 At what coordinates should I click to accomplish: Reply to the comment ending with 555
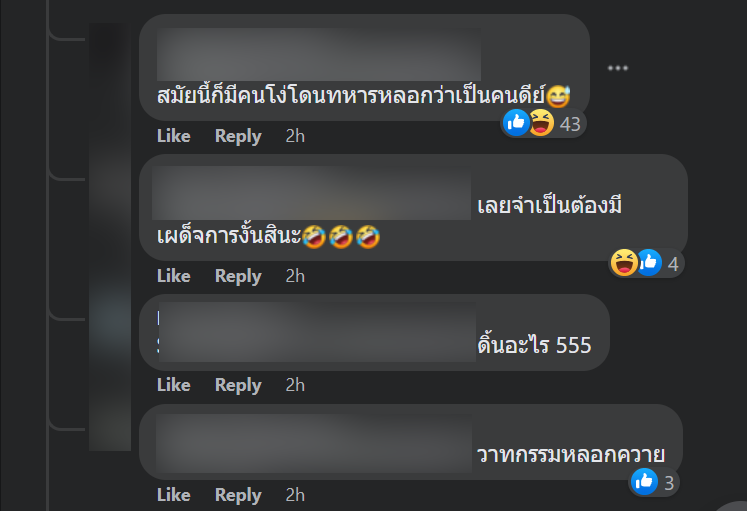tap(238, 385)
